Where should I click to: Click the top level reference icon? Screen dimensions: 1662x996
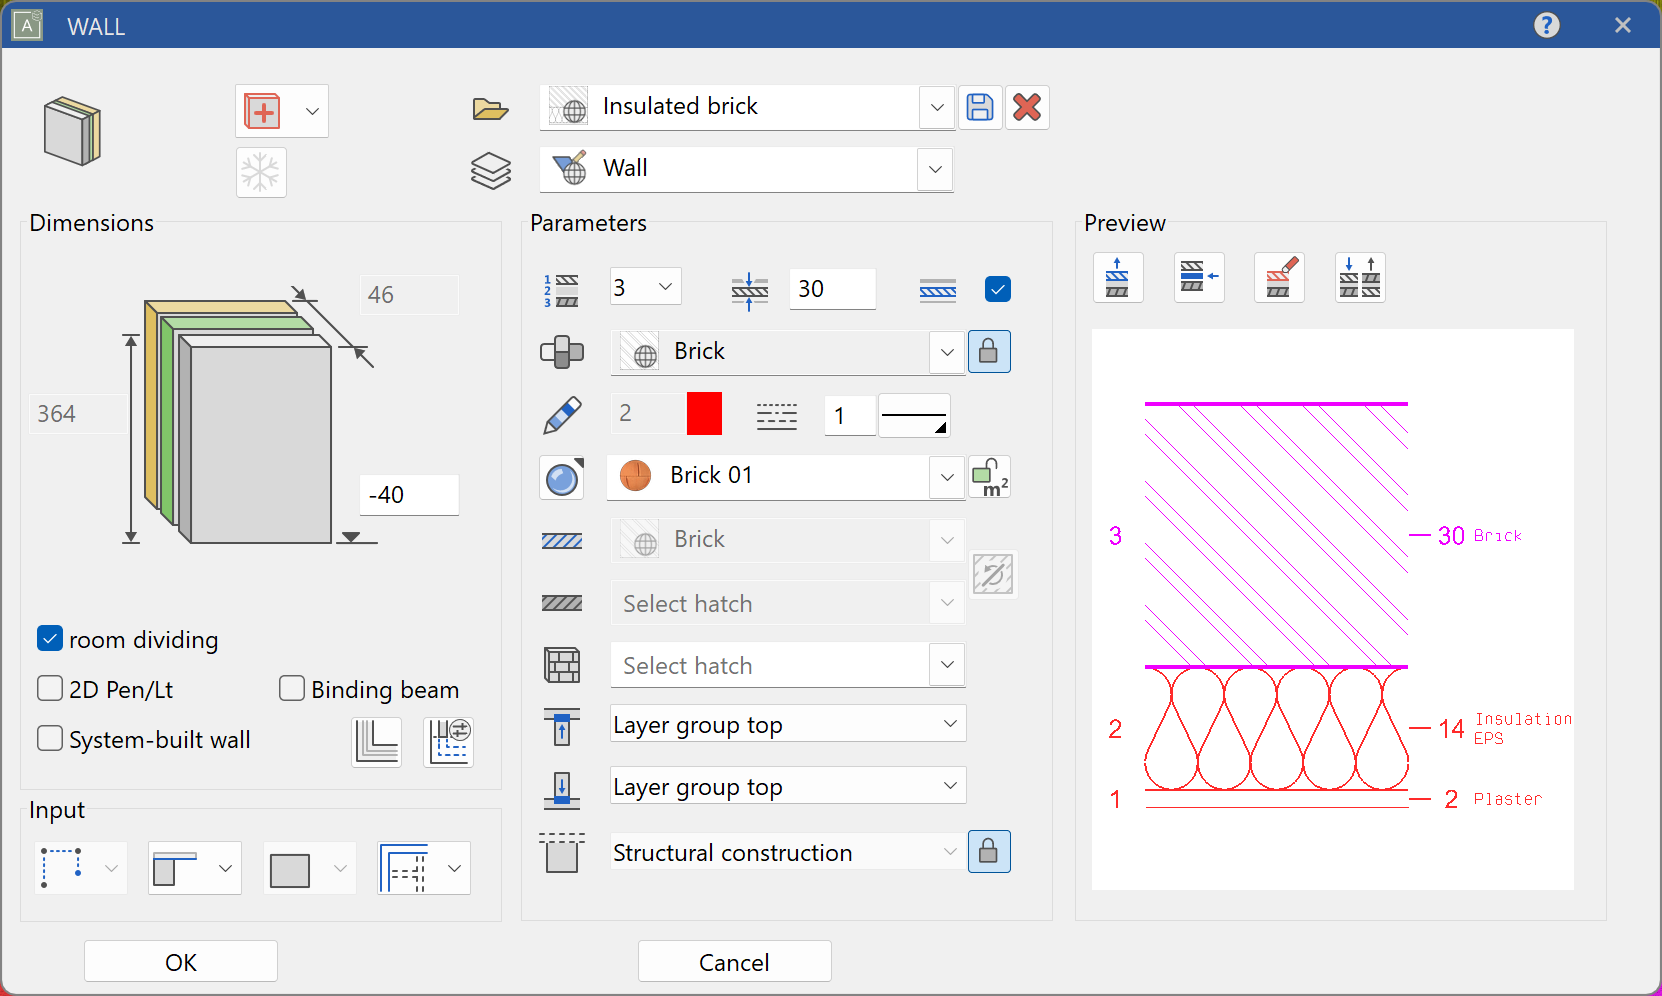(562, 726)
